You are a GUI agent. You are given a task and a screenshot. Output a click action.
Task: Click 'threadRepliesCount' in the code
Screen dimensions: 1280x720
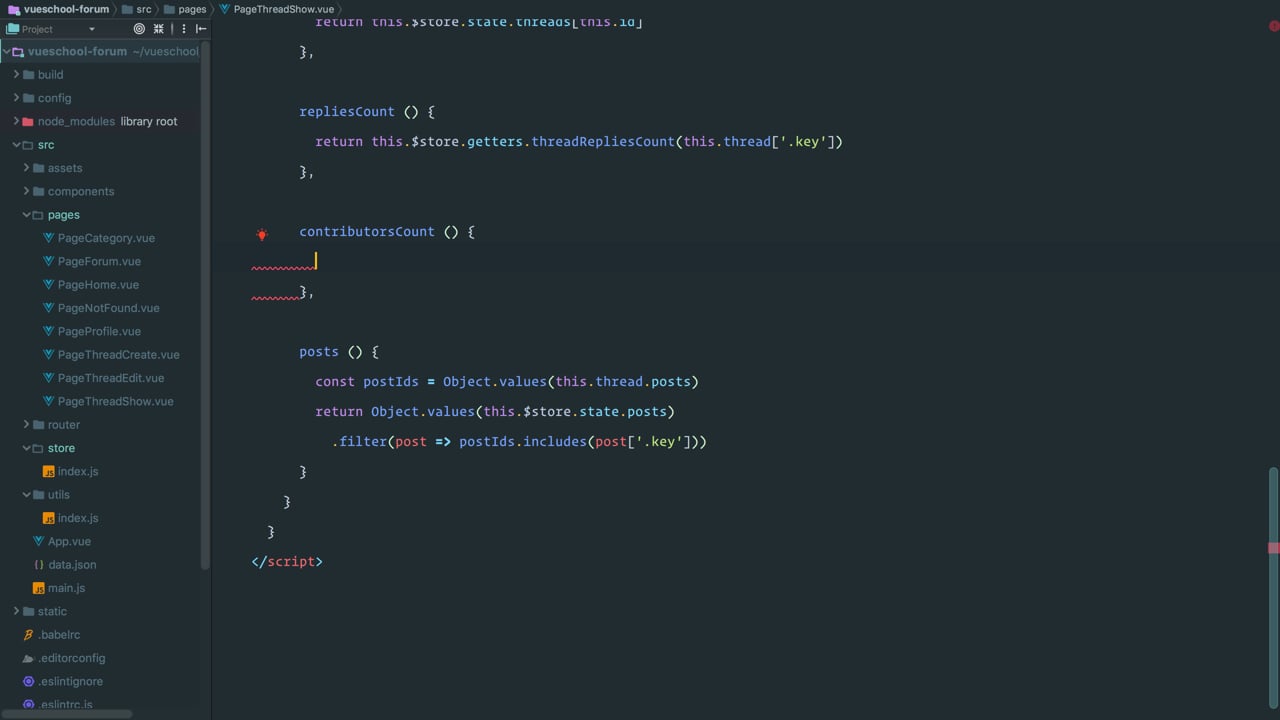coord(603,141)
